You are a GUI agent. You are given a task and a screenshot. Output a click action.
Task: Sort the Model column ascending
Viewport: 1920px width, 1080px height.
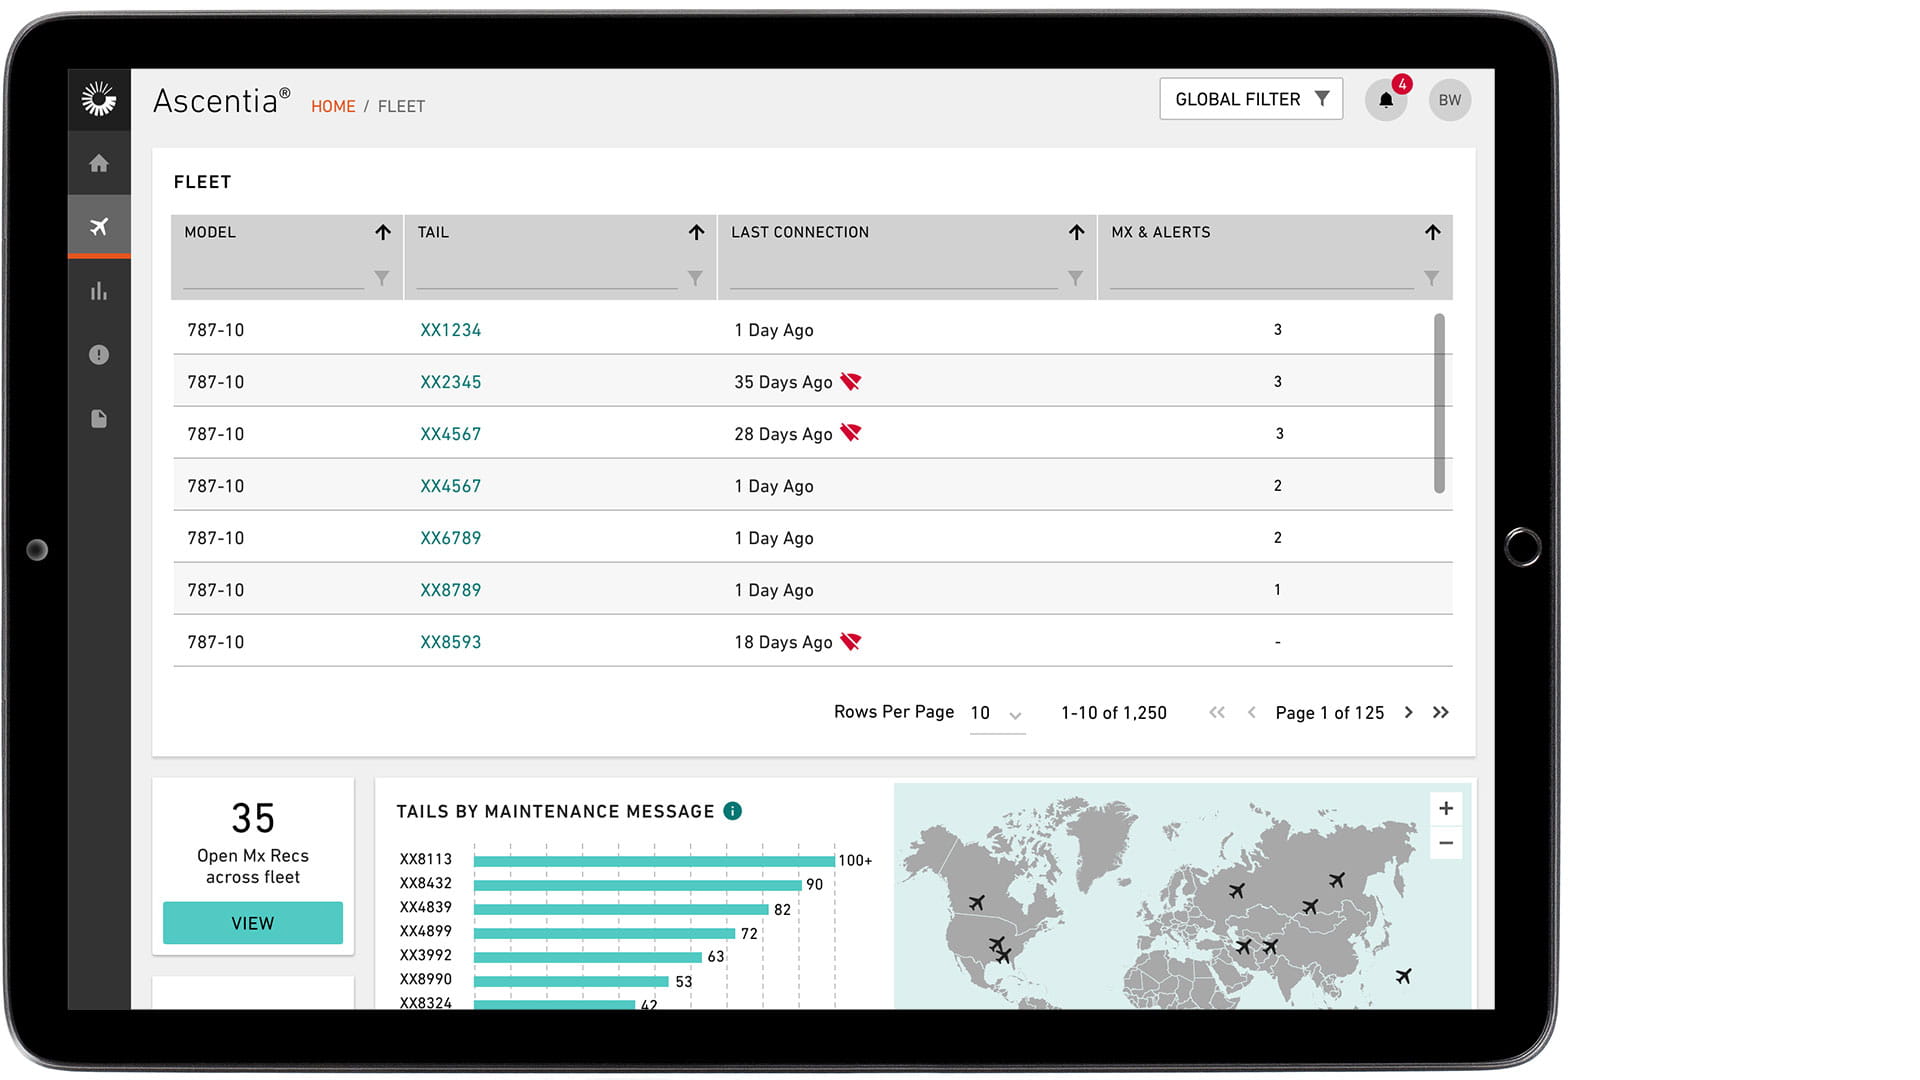383,232
